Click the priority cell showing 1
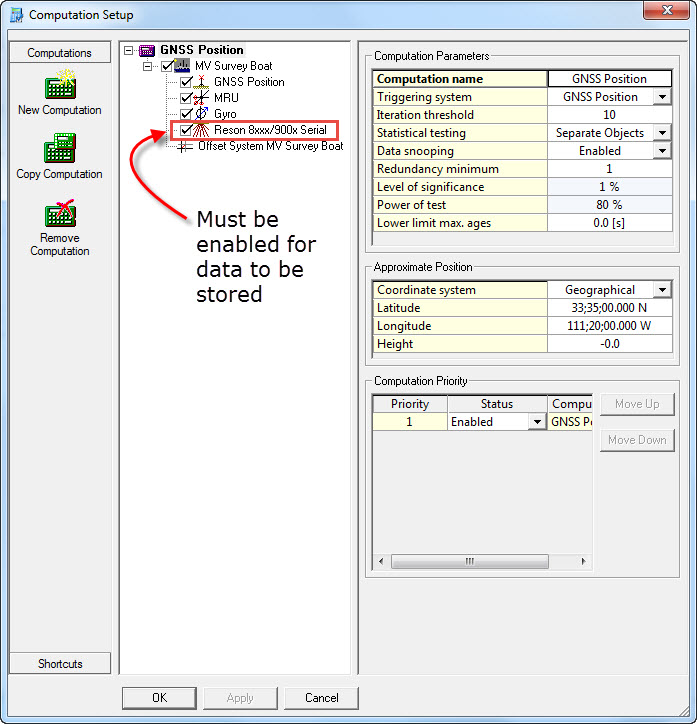This screenshot has width=697, height=724. [x=410, y=422]
